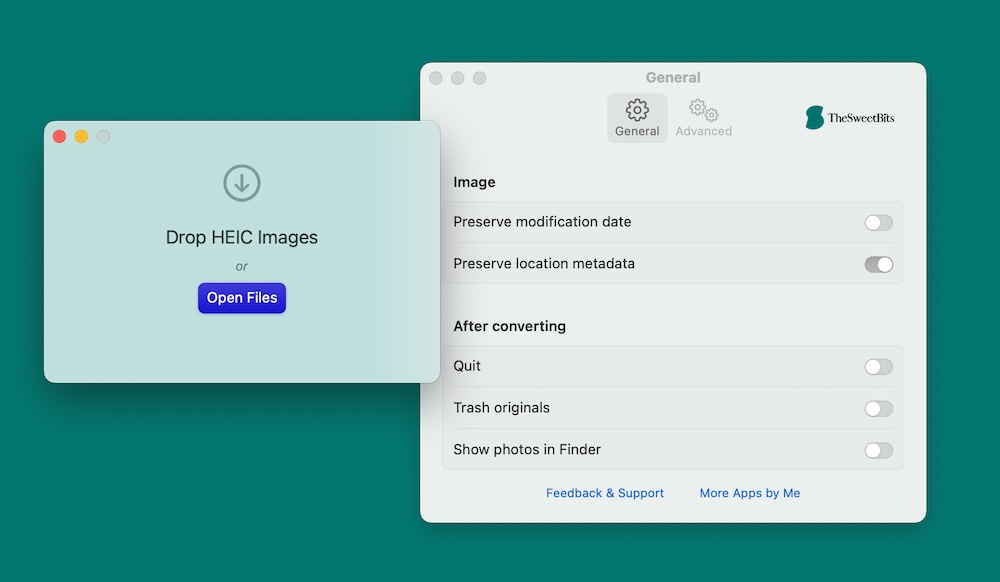
Task: Open the General settings tab
Action: 637,118
